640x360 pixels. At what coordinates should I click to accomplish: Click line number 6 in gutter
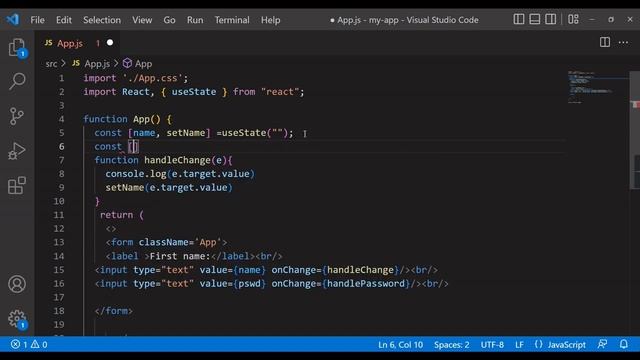(x=61, y=147)
